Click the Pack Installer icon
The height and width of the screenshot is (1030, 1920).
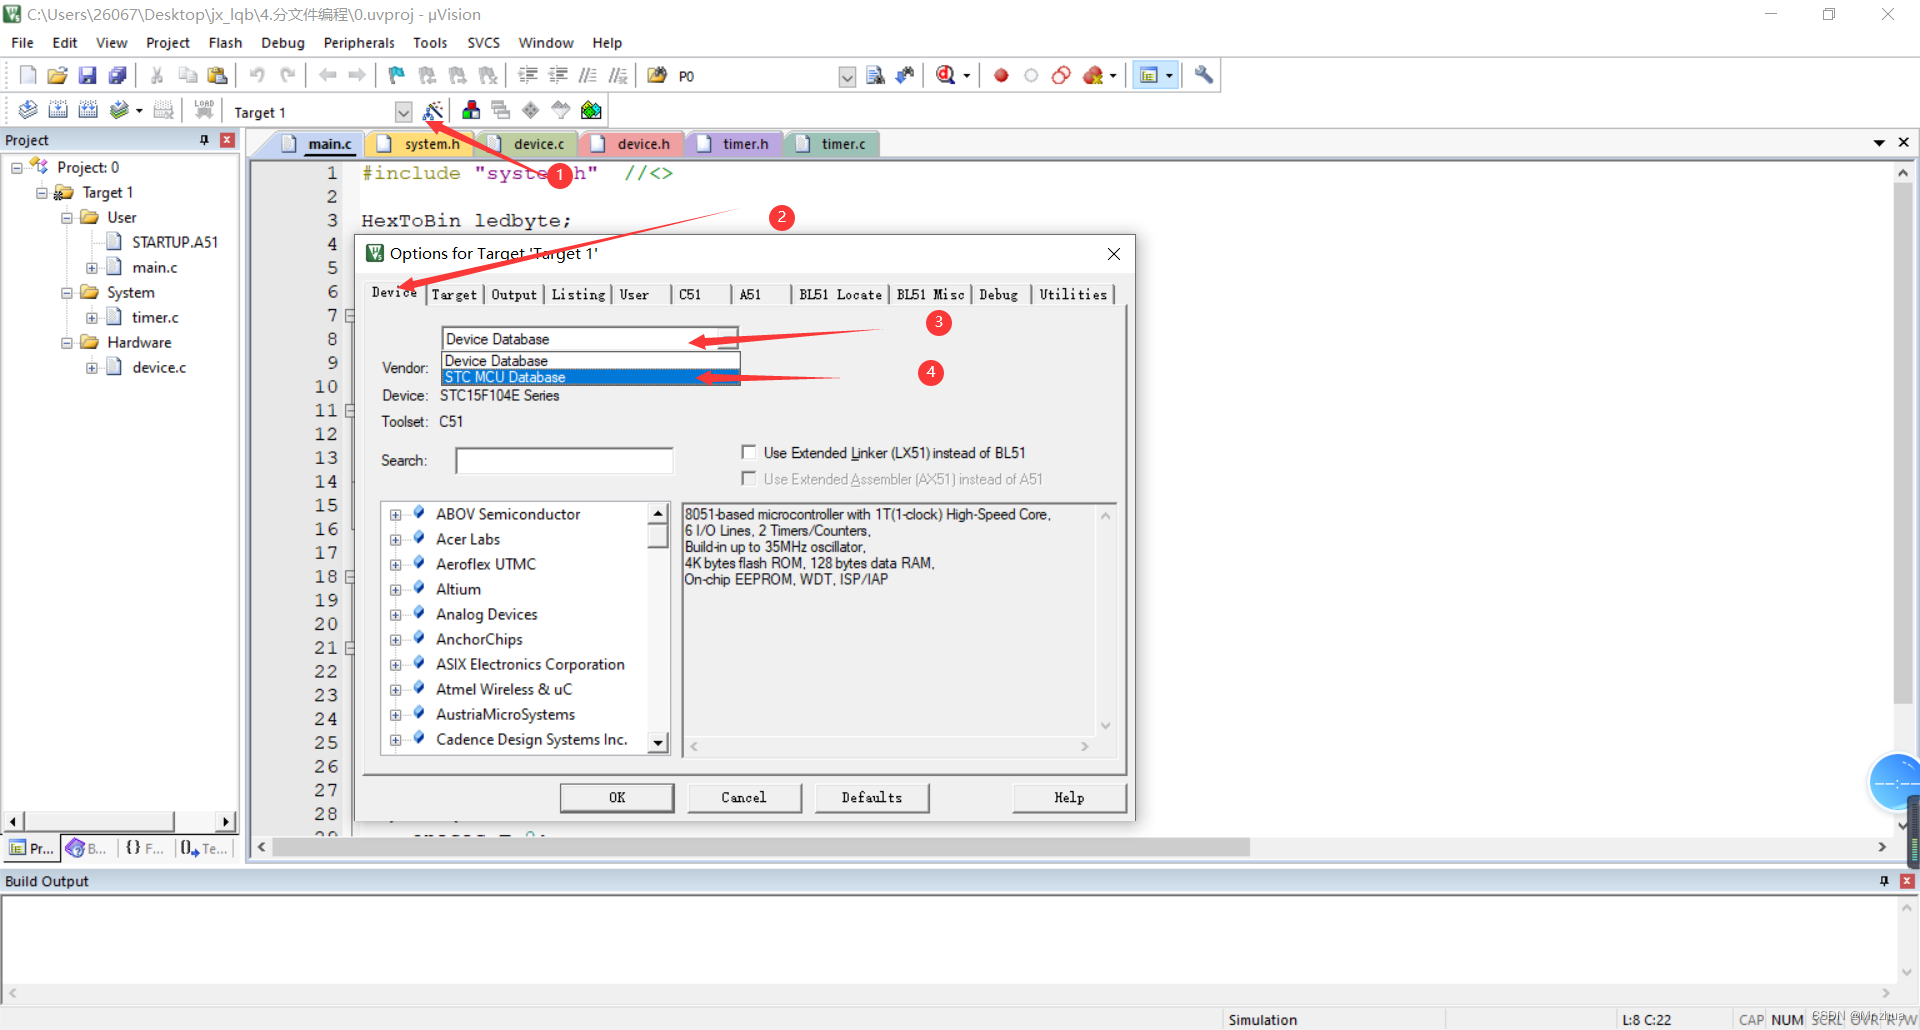[591, 110]
